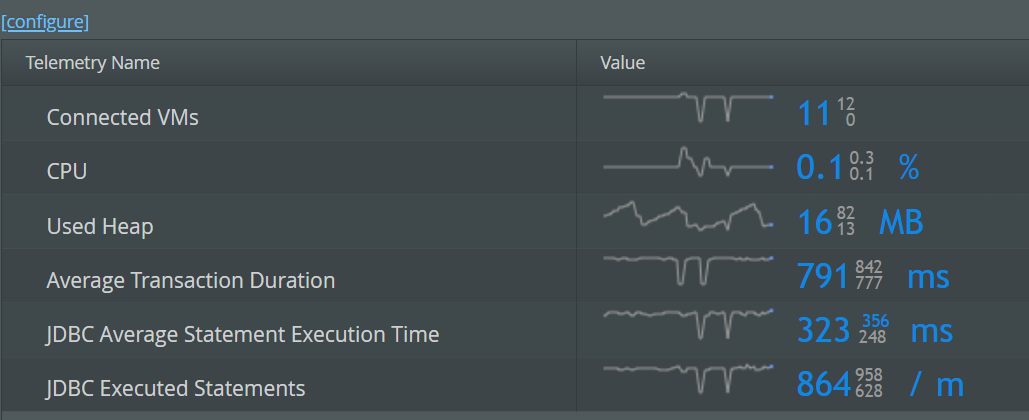Select the Connected VMs row label
The width and height of the screenshot is (1029, 420).
tap(123, 117)
